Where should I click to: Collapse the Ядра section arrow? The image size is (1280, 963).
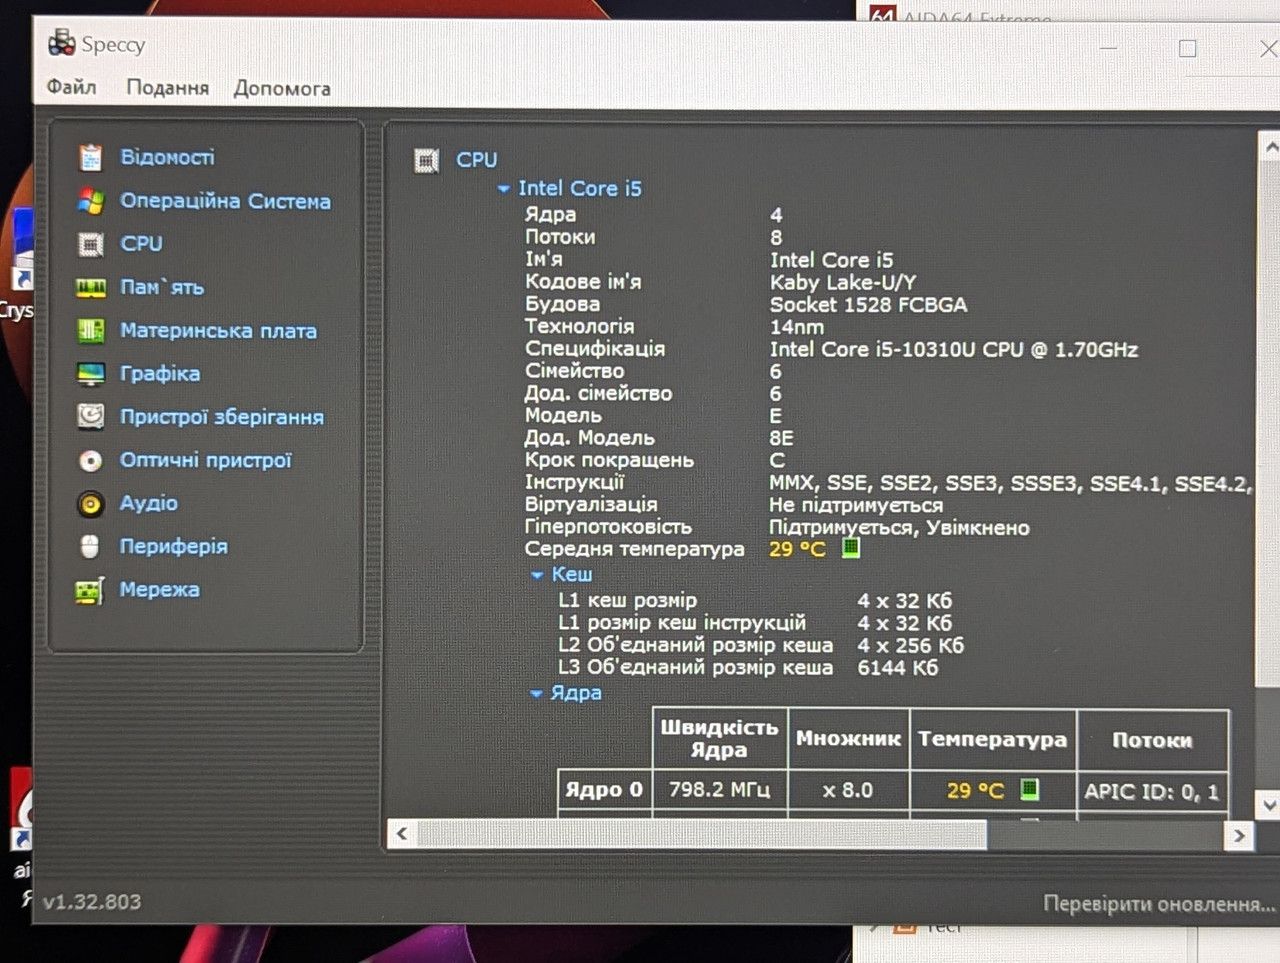[536, 693]
